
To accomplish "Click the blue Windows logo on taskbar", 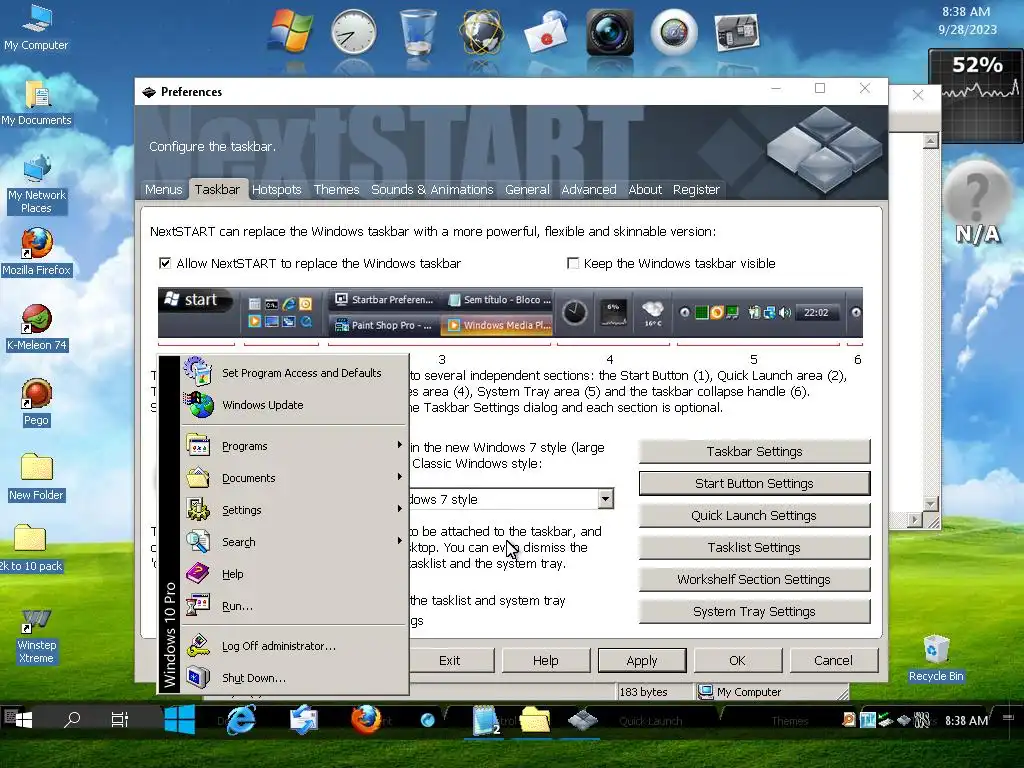I will (x=180, y=720).
